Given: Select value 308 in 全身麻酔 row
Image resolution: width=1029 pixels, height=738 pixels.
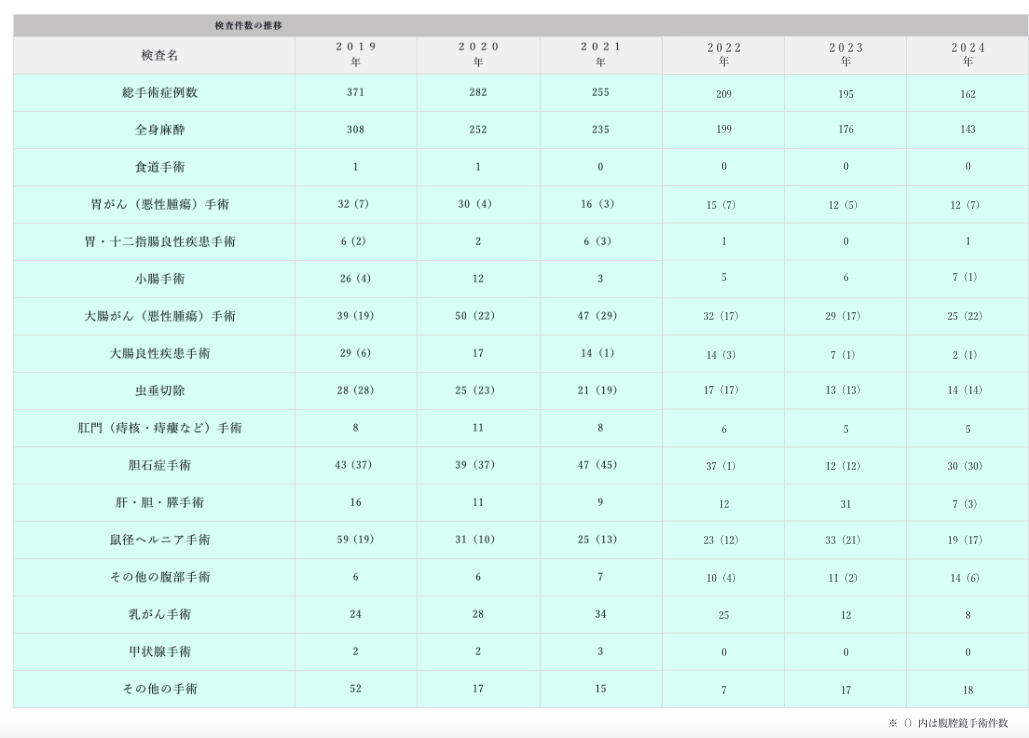Looking at the screenshot, I should click(x=356, y=130).
